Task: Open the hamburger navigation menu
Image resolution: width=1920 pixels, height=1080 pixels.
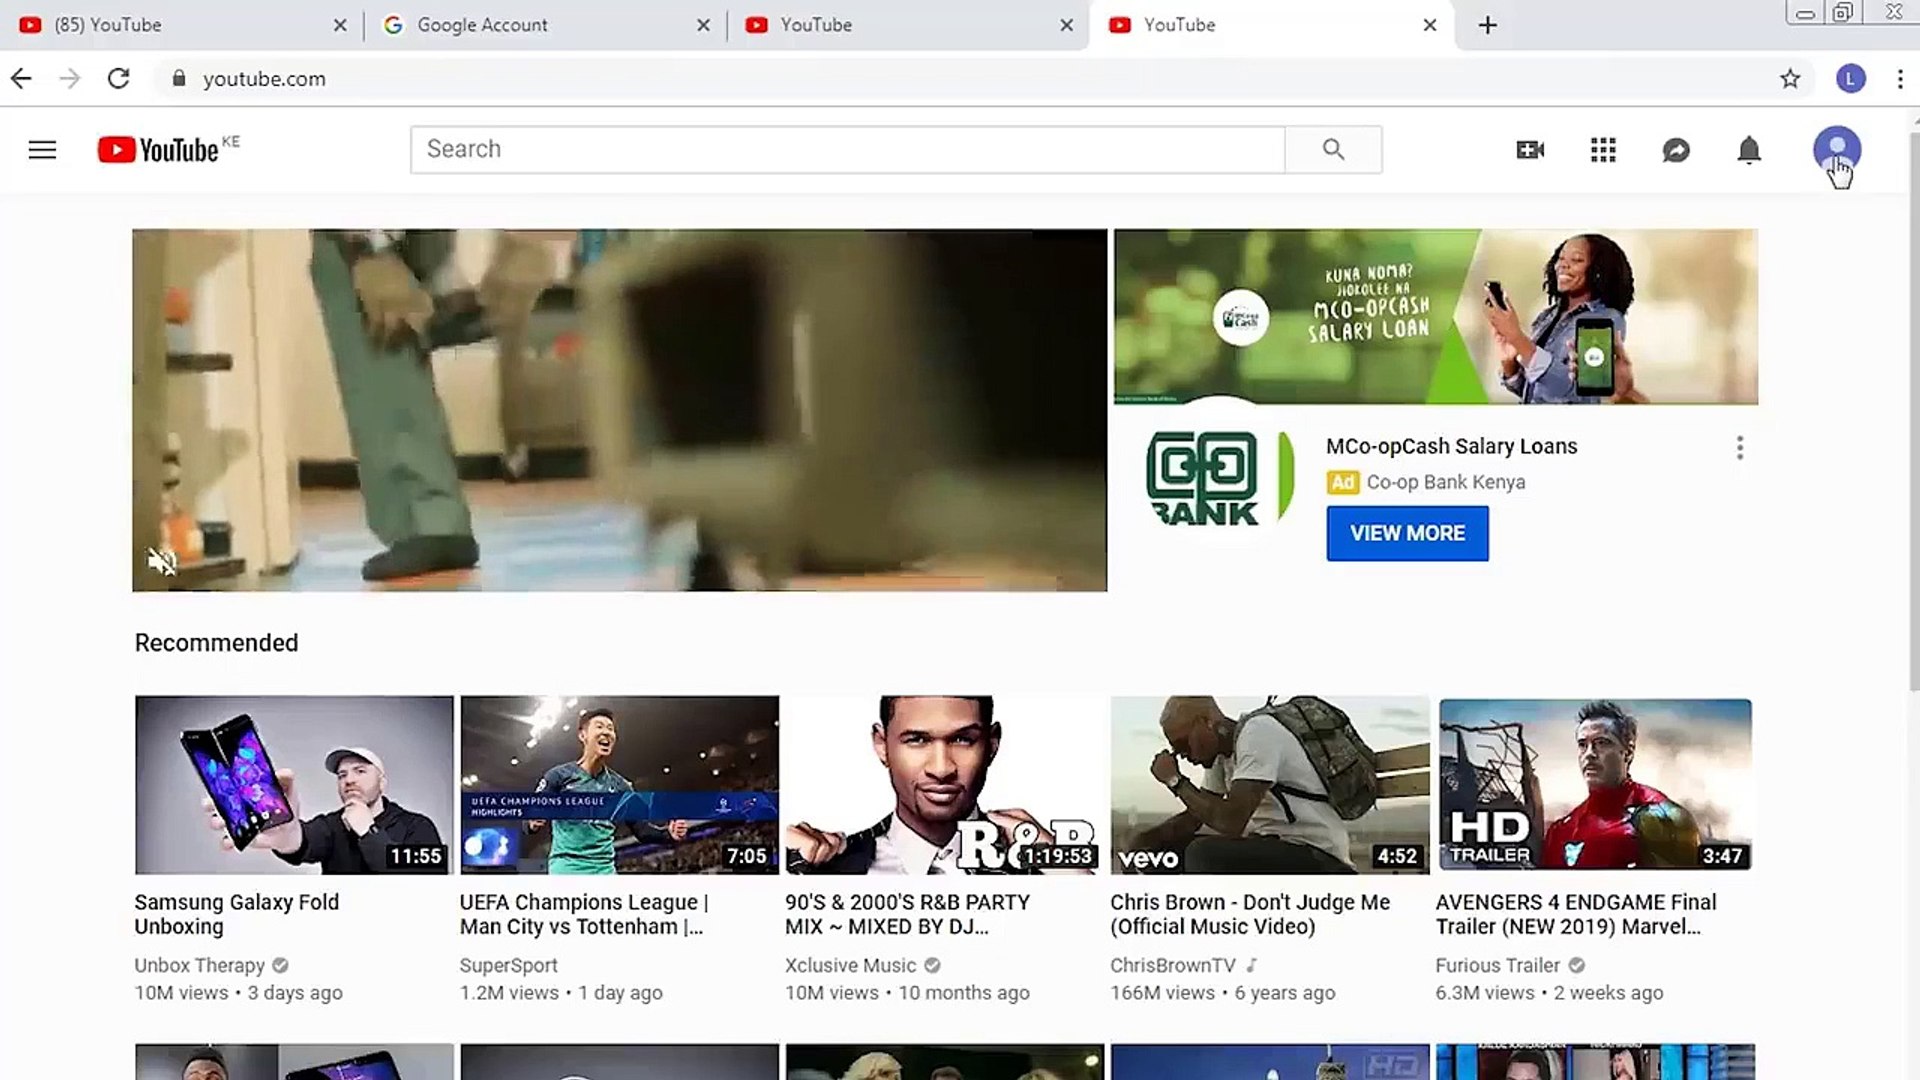Action: click(42, 149)
